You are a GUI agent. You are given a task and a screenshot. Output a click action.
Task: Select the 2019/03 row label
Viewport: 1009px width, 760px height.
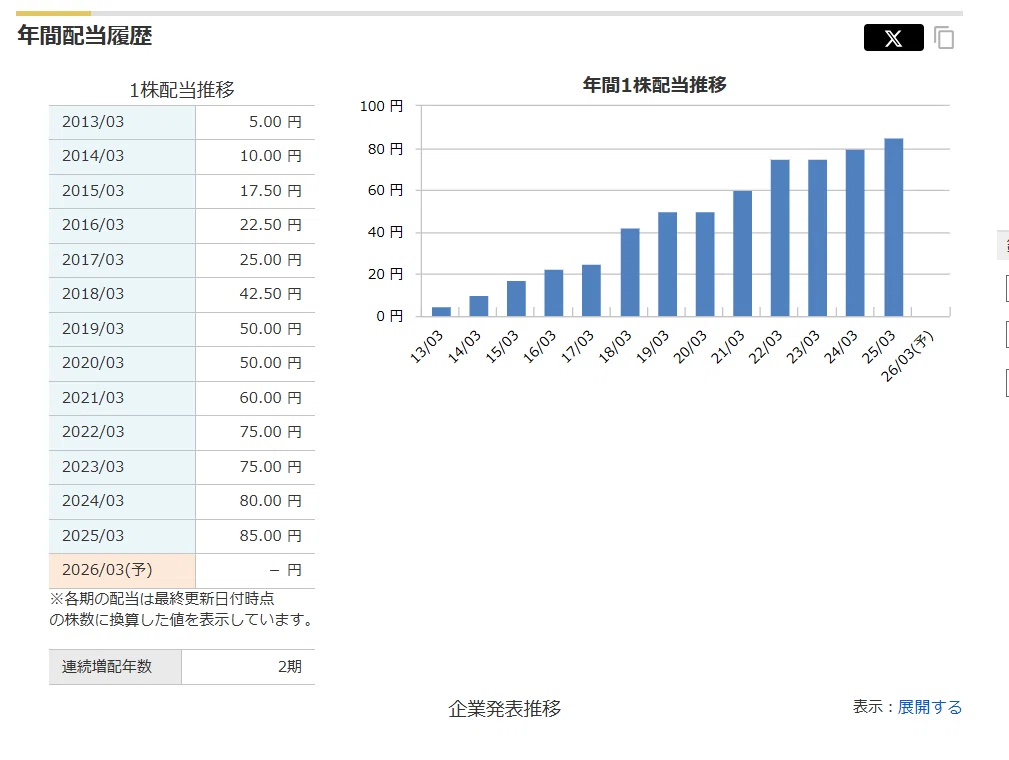(x=122, y=329)
